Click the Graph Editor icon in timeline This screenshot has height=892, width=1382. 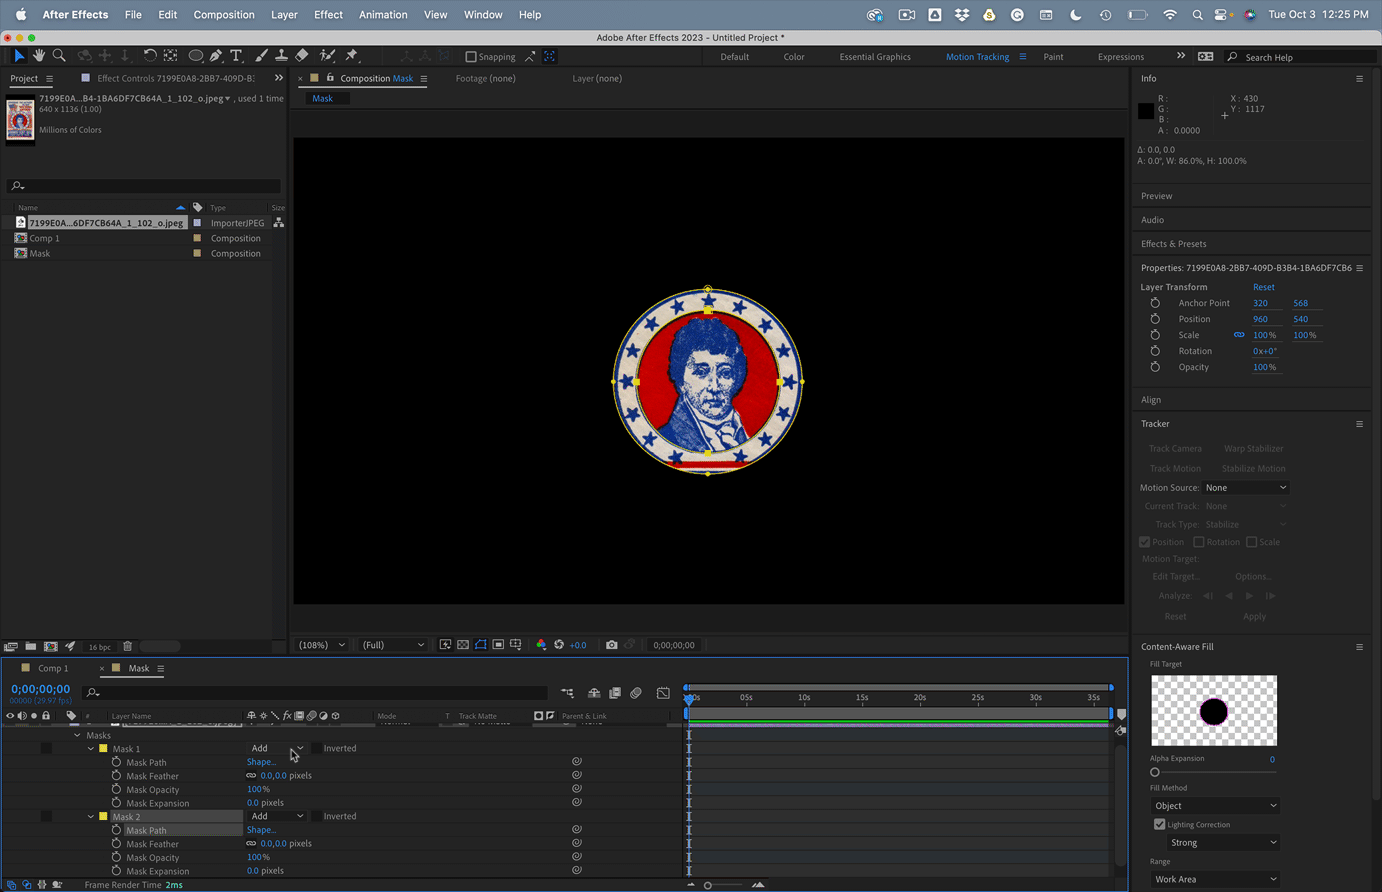tap(663, 693)
